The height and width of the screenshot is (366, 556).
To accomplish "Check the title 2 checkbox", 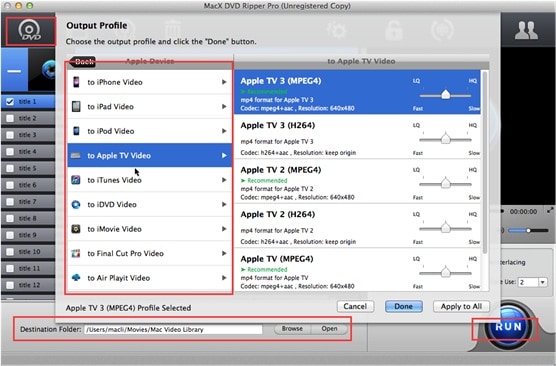I will coord(10,118).
